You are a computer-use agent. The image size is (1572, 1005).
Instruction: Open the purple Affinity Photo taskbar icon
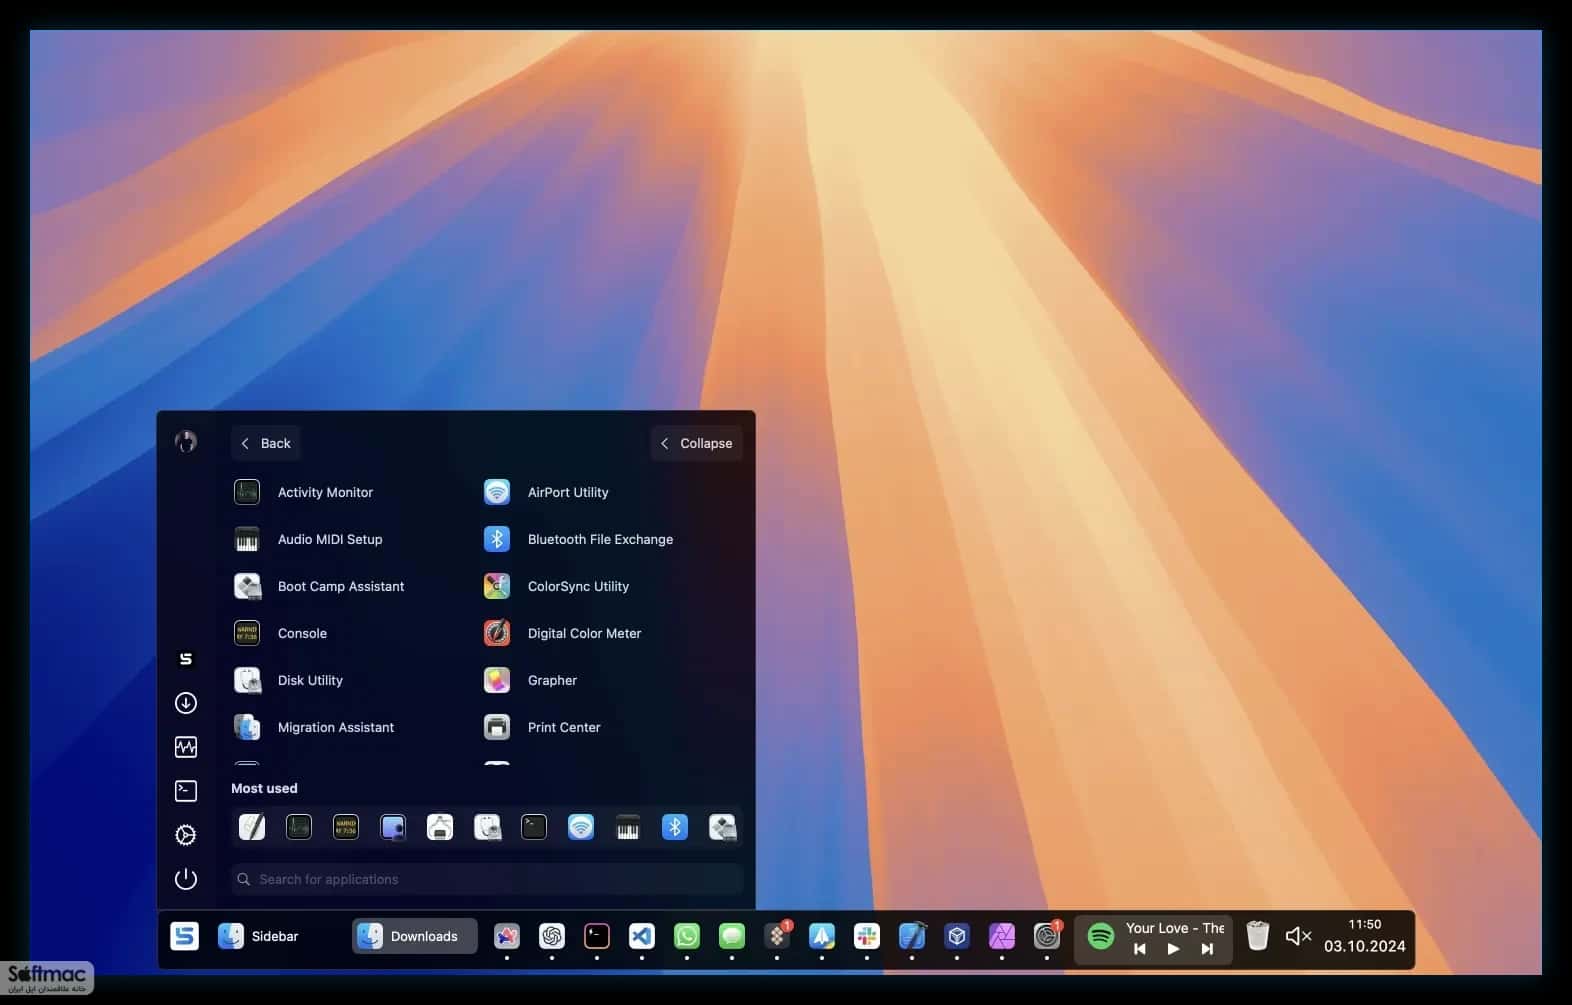click(x=1002, y=936)
